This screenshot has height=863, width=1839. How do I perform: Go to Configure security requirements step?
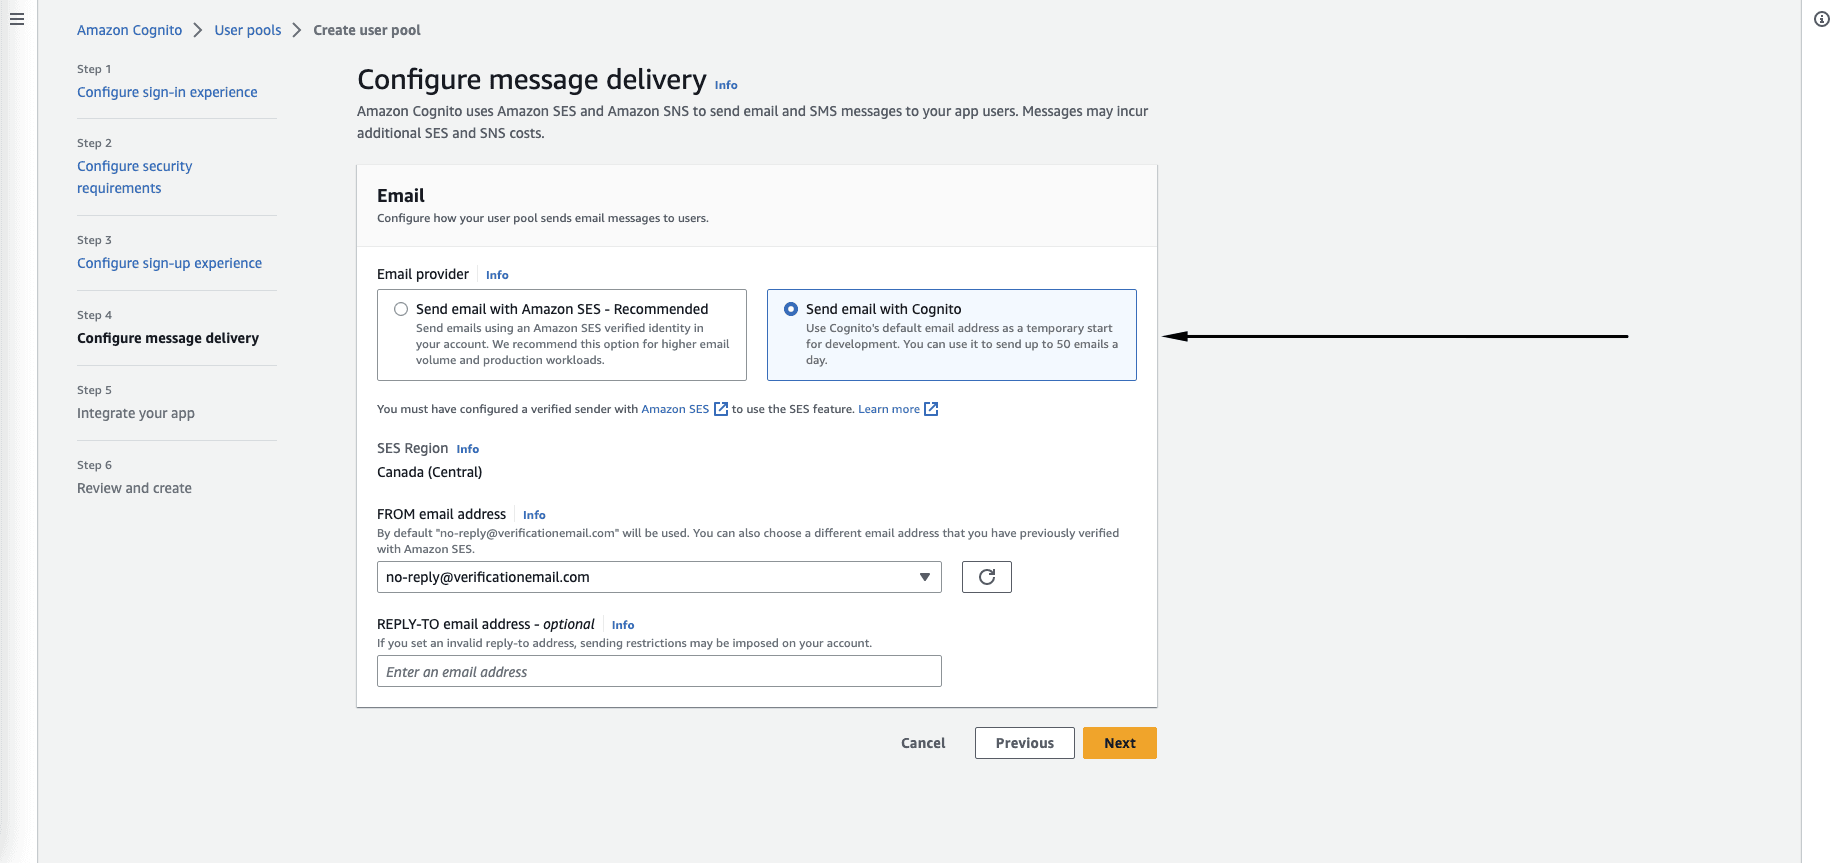pos(135,177)
